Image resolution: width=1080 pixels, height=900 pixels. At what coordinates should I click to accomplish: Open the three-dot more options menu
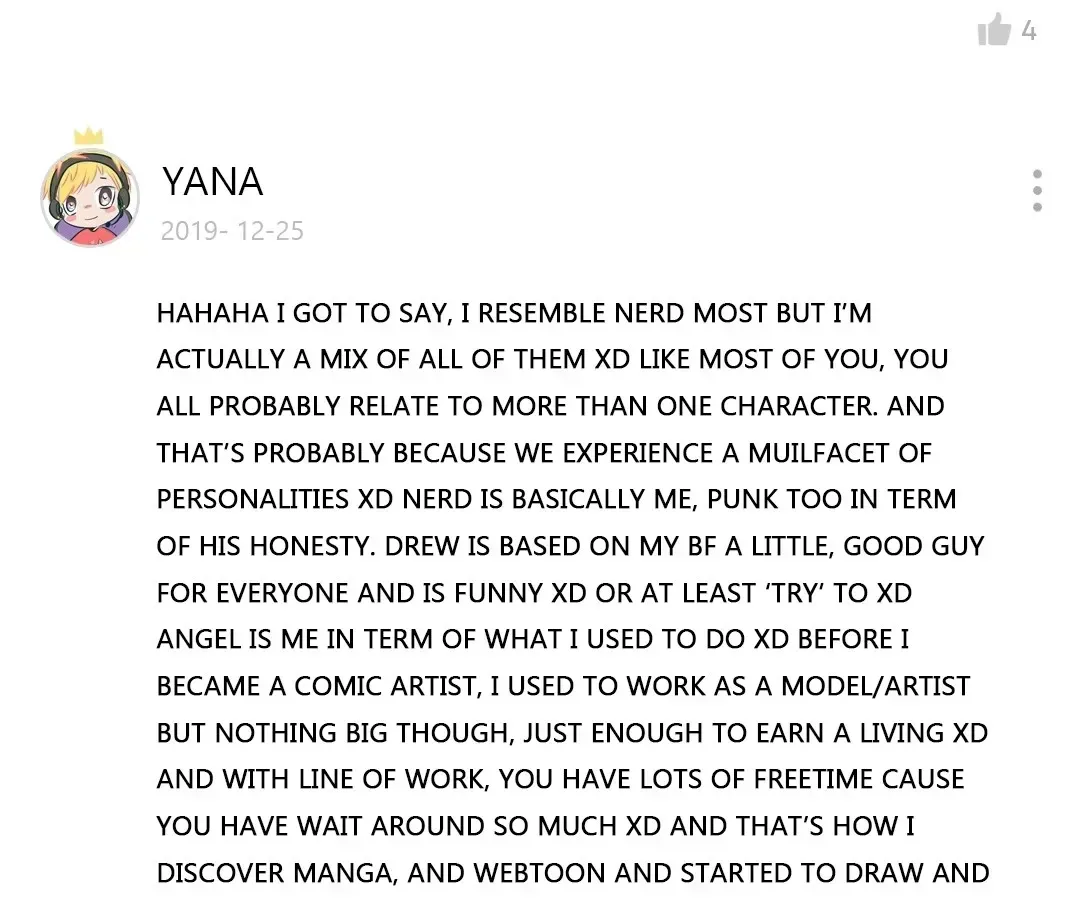[x=1037, y=190]
